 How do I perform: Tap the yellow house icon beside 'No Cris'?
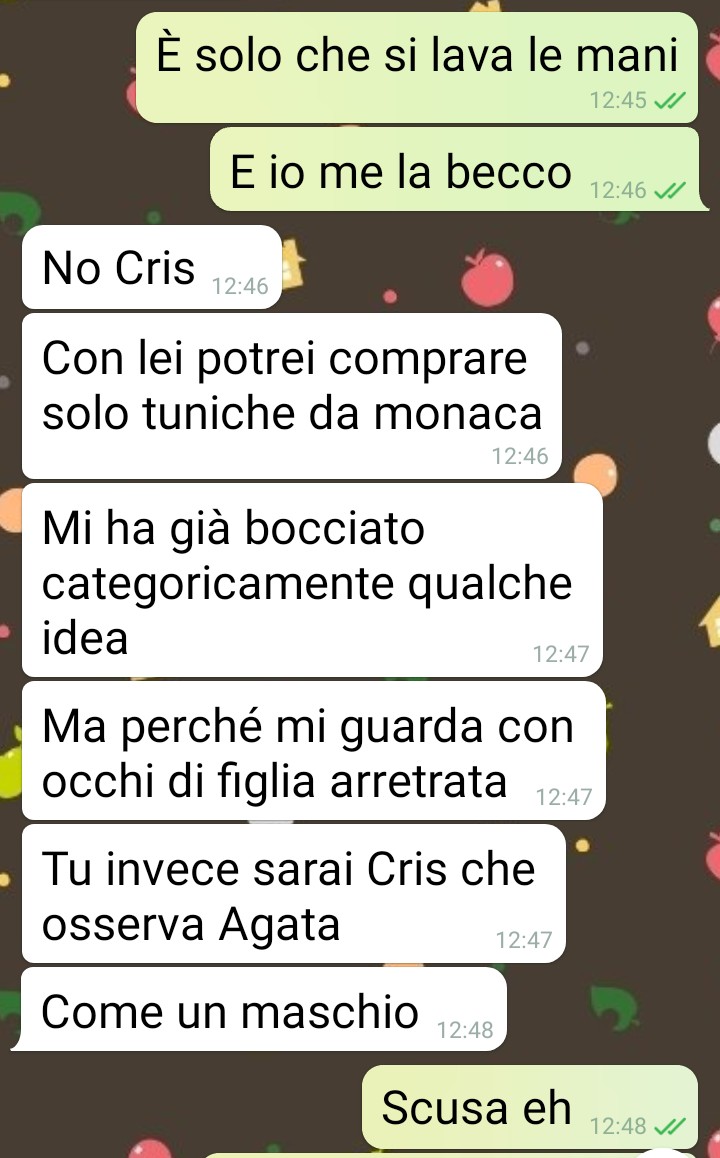[294, 263]
